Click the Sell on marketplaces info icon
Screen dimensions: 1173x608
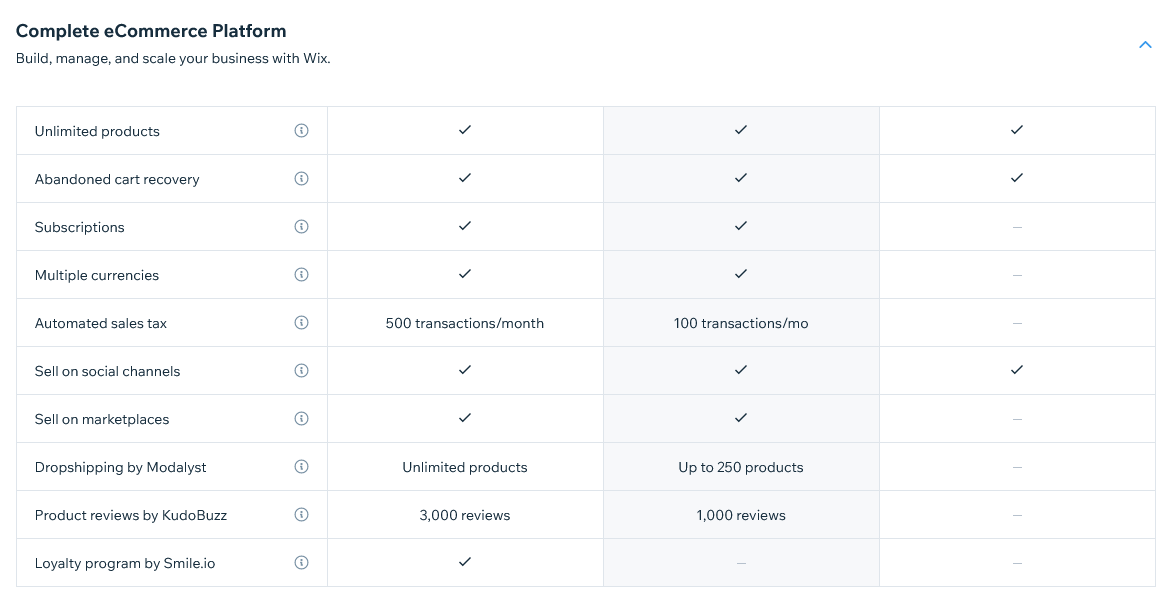click(301, 419)
